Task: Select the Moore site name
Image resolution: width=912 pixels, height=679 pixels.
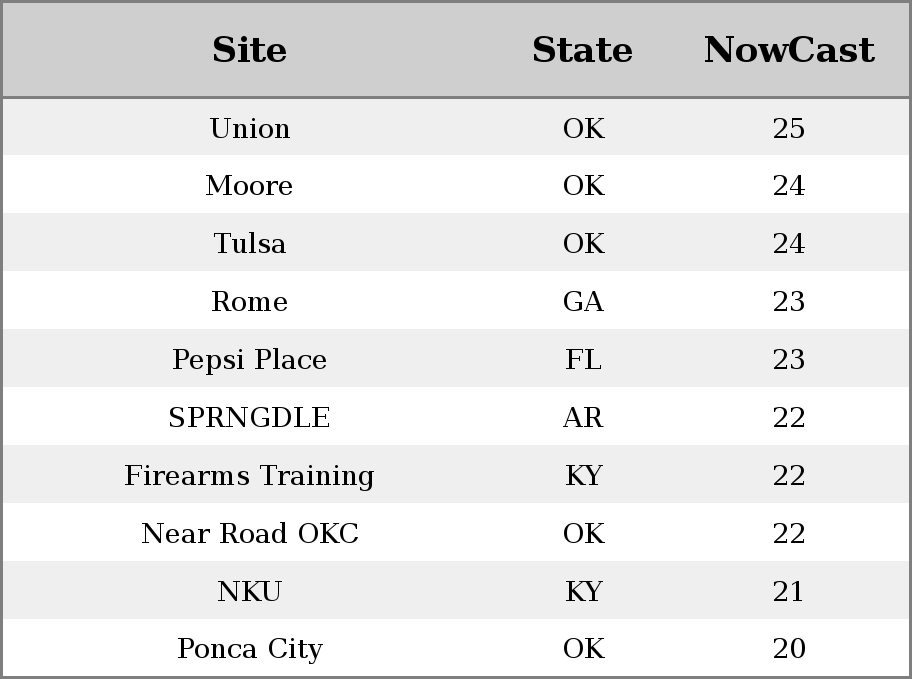Action: [250, 186]
